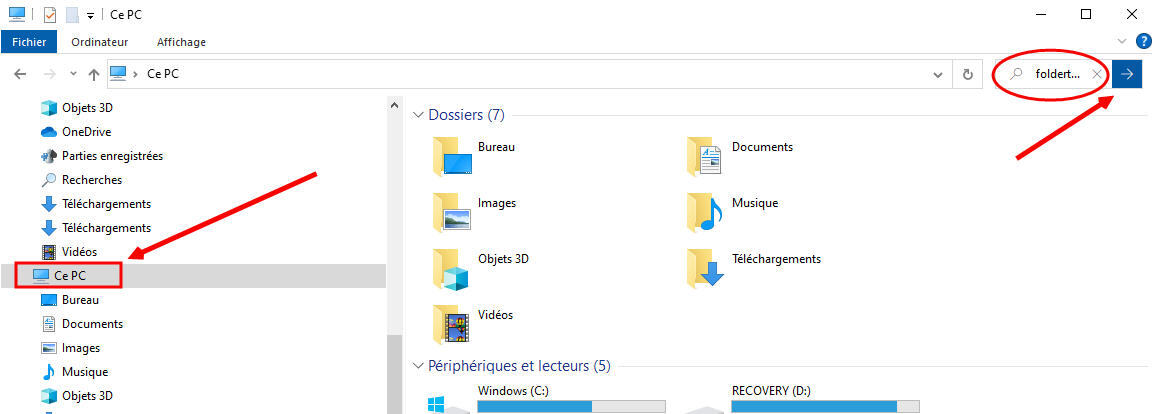This screenshot has height=414, width=1152.
Task: Click the navigation pane scrollbar thumb
Action: click(395, 374)
